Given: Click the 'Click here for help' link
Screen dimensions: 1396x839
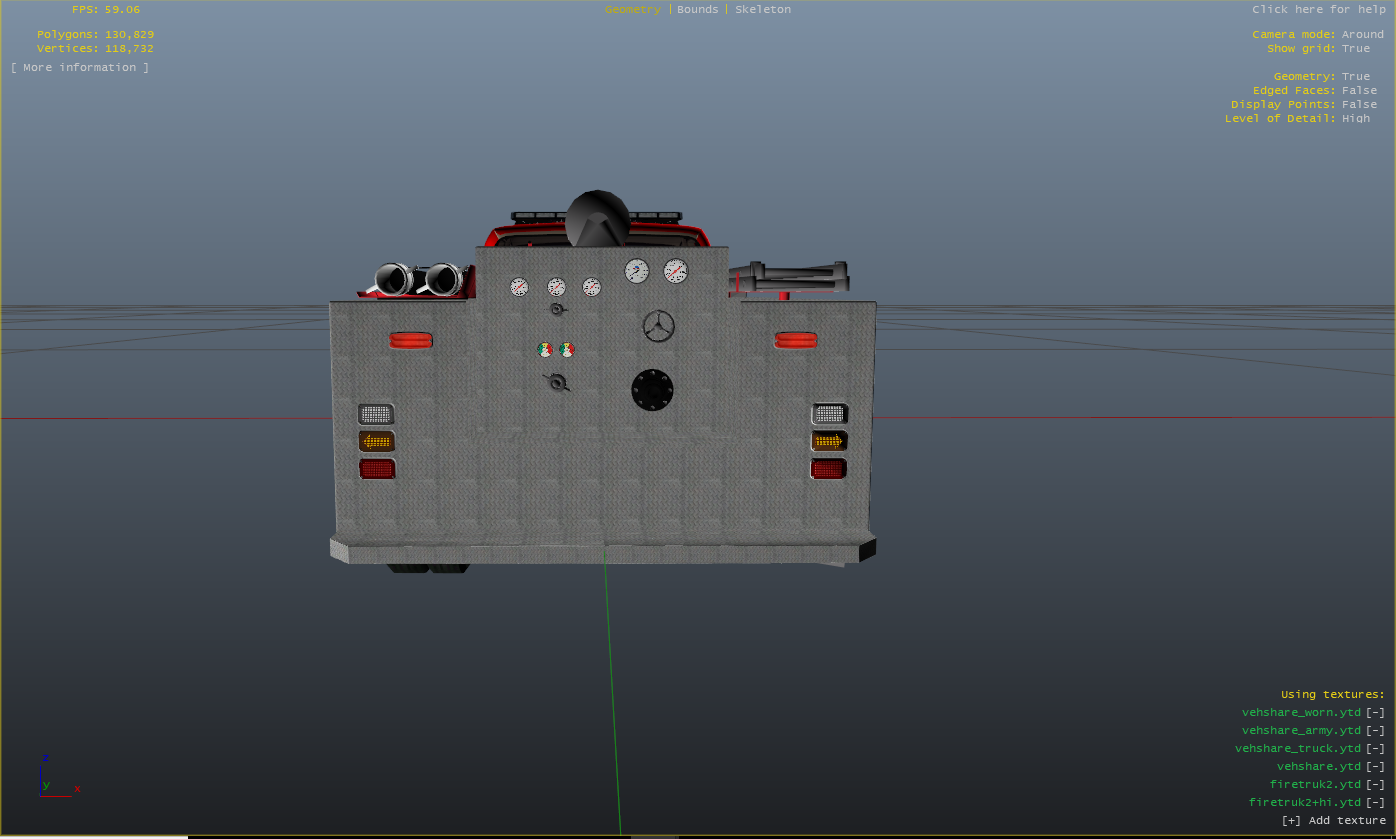Looking at the screenshot, I should pos(1318,9).
